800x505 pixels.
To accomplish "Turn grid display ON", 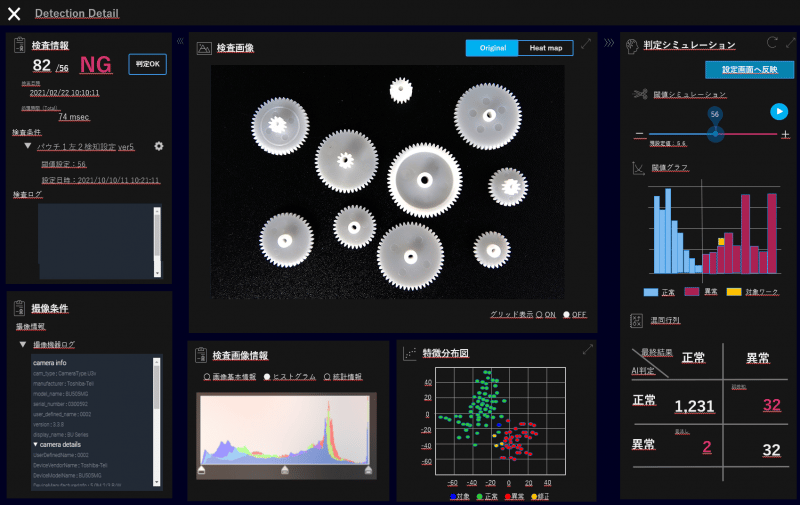I will tap(539, 315).
